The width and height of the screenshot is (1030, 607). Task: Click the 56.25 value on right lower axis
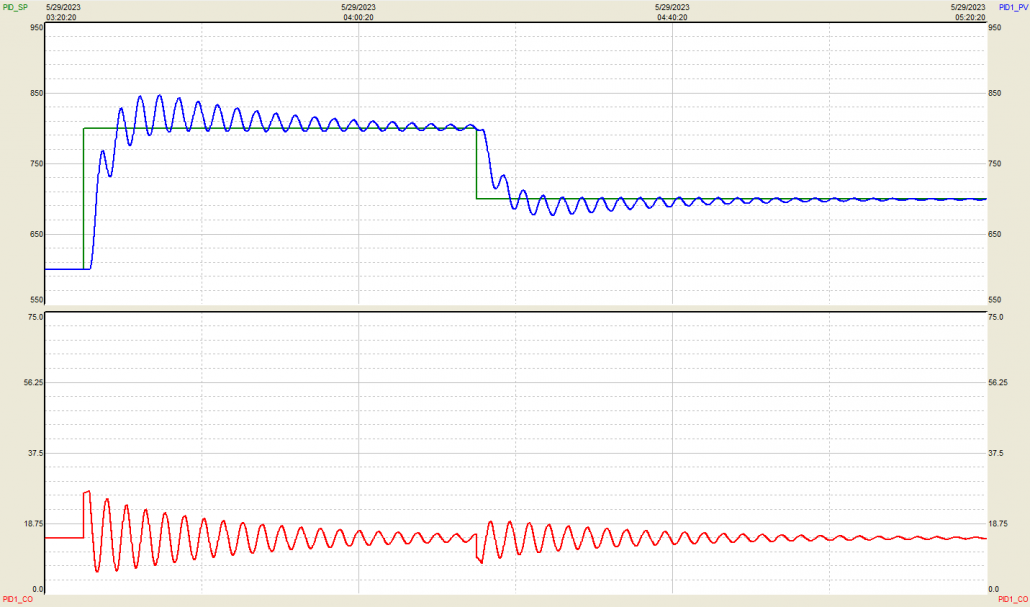[x=998, y=382]
